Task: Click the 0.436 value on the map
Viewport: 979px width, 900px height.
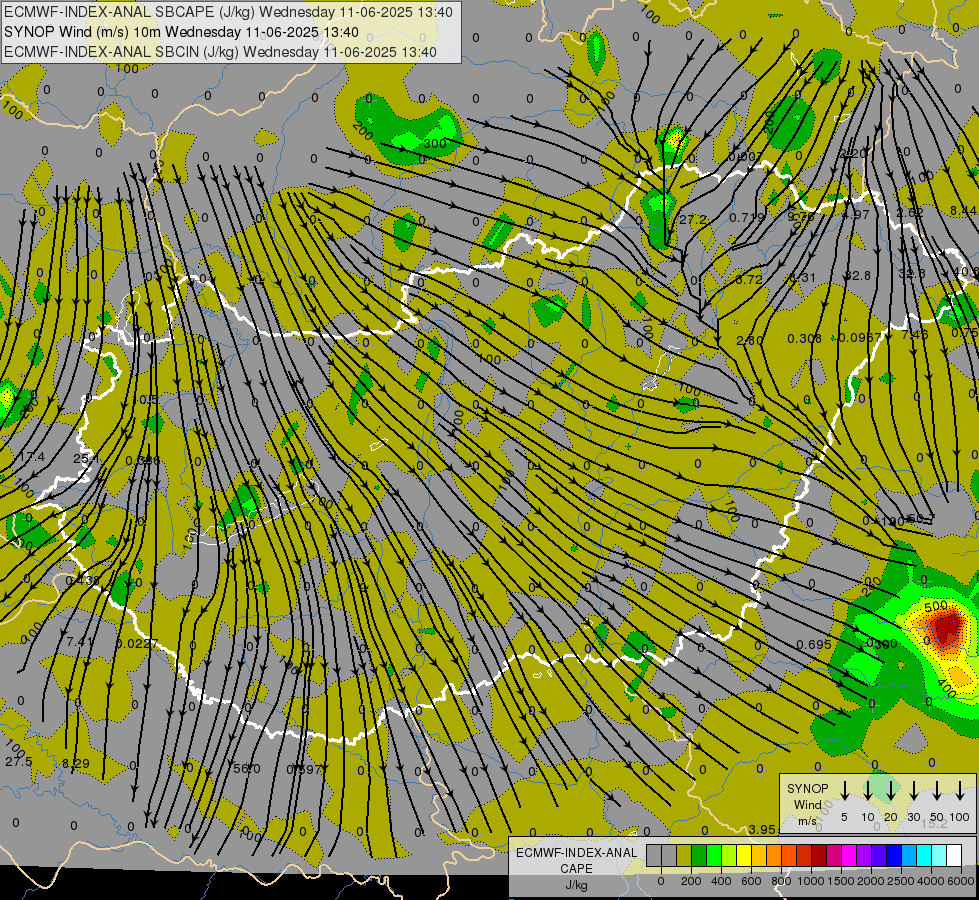Action: click(x=82, y=580)
